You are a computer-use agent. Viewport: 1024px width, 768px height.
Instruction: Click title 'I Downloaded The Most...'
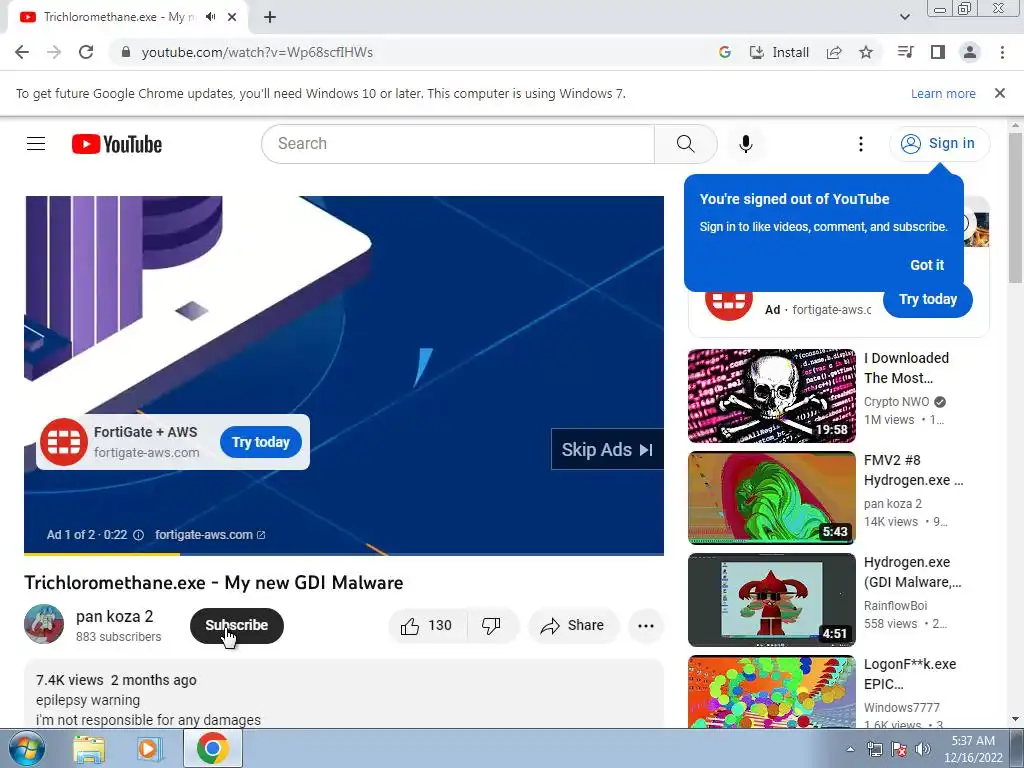click(906, 368)
